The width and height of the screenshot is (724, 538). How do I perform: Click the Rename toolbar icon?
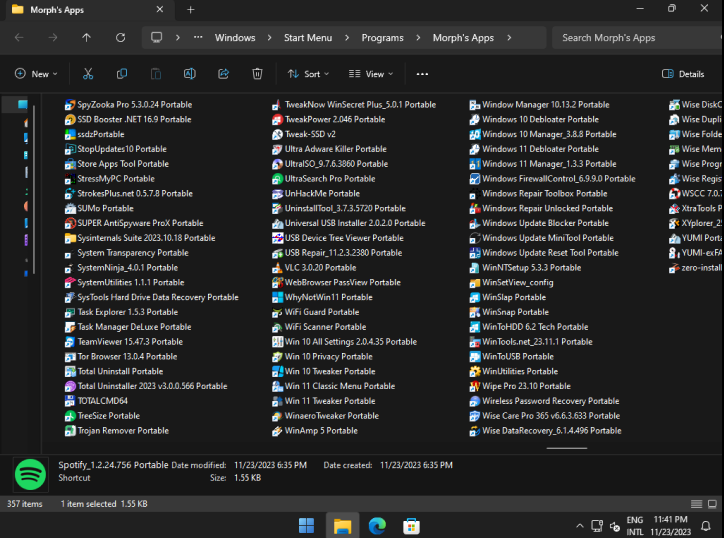(190, 74)
